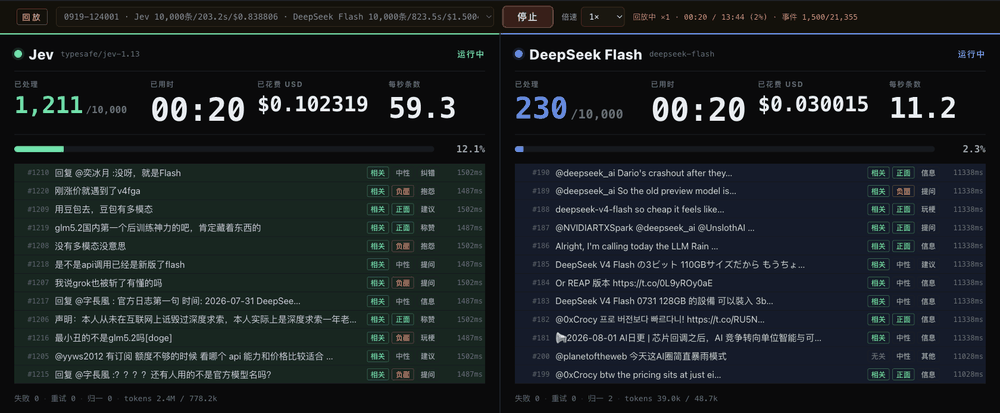Click the 停止 button

[x=527, y=17]
